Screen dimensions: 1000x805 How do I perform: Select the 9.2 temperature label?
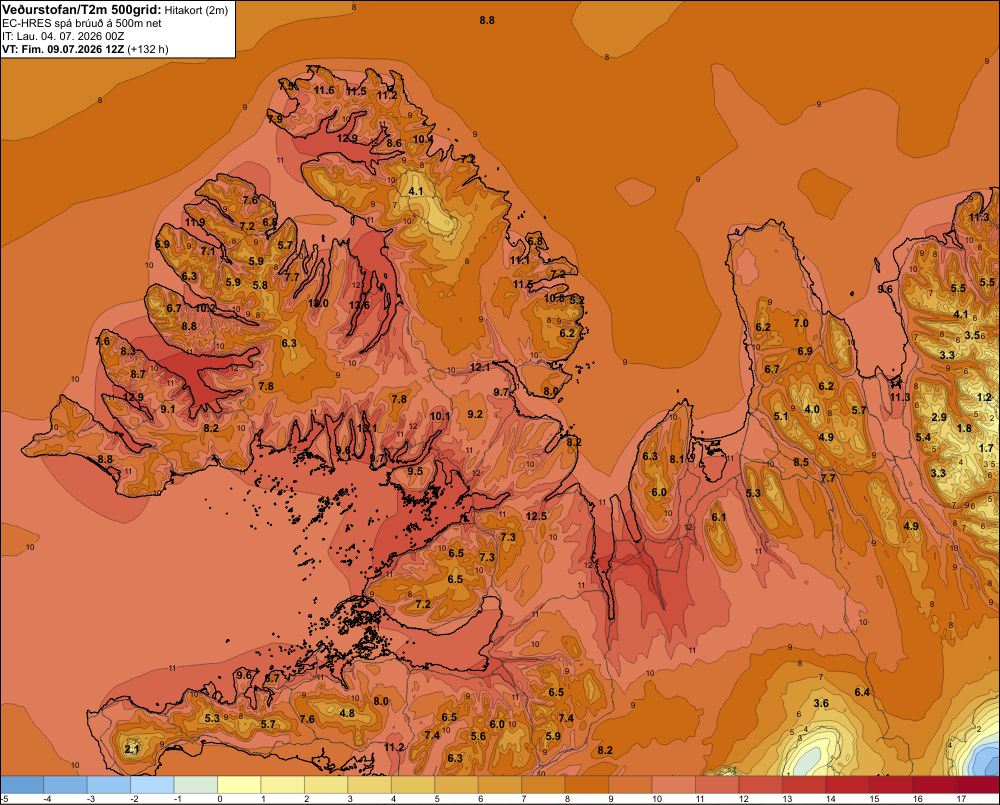point(475,414)
